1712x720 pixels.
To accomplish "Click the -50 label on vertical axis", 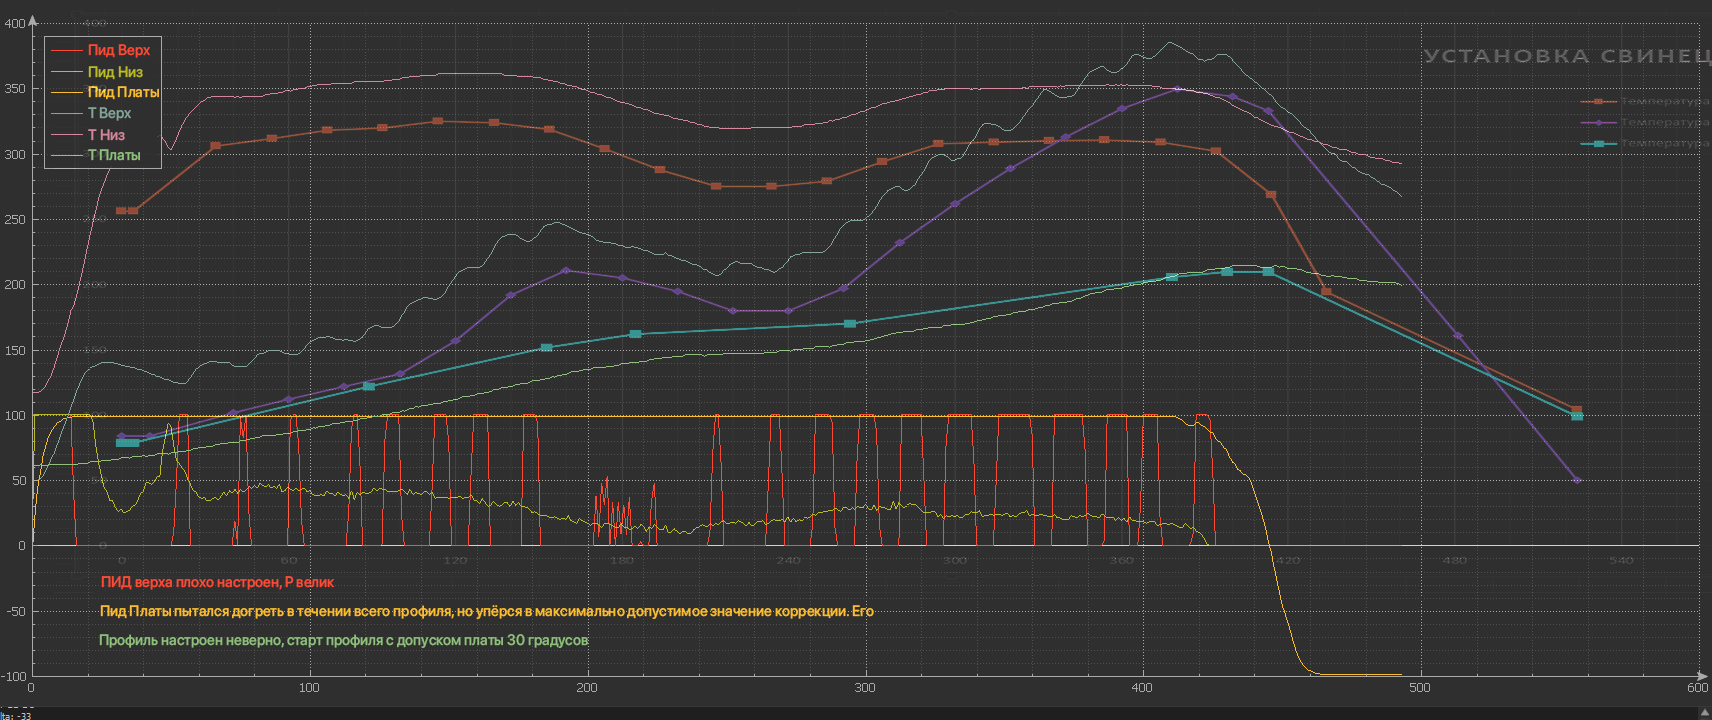I will [16, 611].
